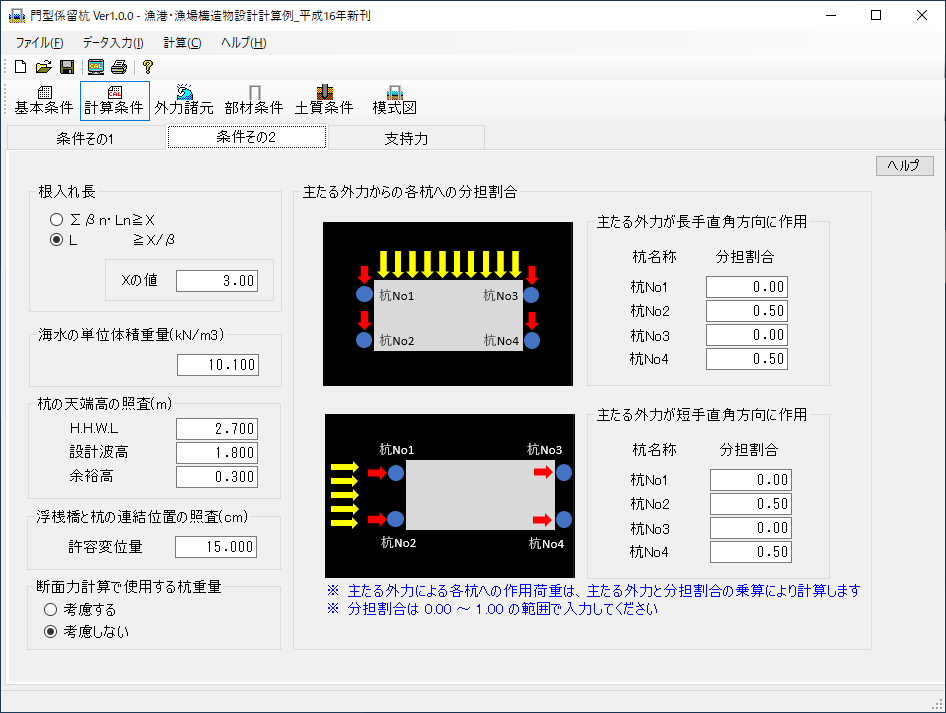Minimize the 門型係留杭 window
The image size is (946, 713).
[831, 15]
